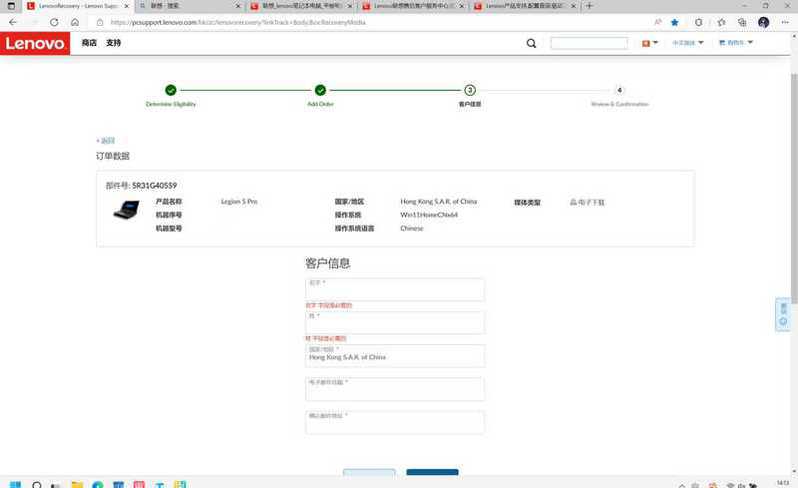Viewport: 798px width, 488px height.
Task: Focus the header search box
Action: click(589, 43)
